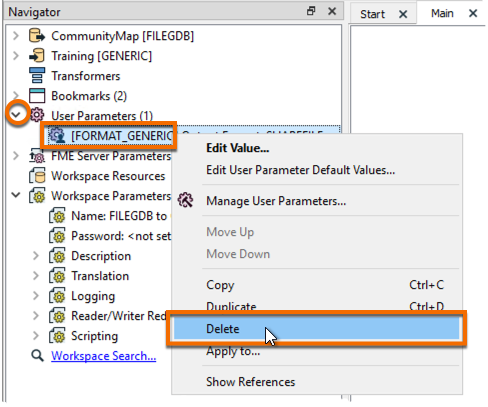This screenshot has width=488, height=407.
Task: Click the Scripting gear icon
Action: click(x=57, y=336)
